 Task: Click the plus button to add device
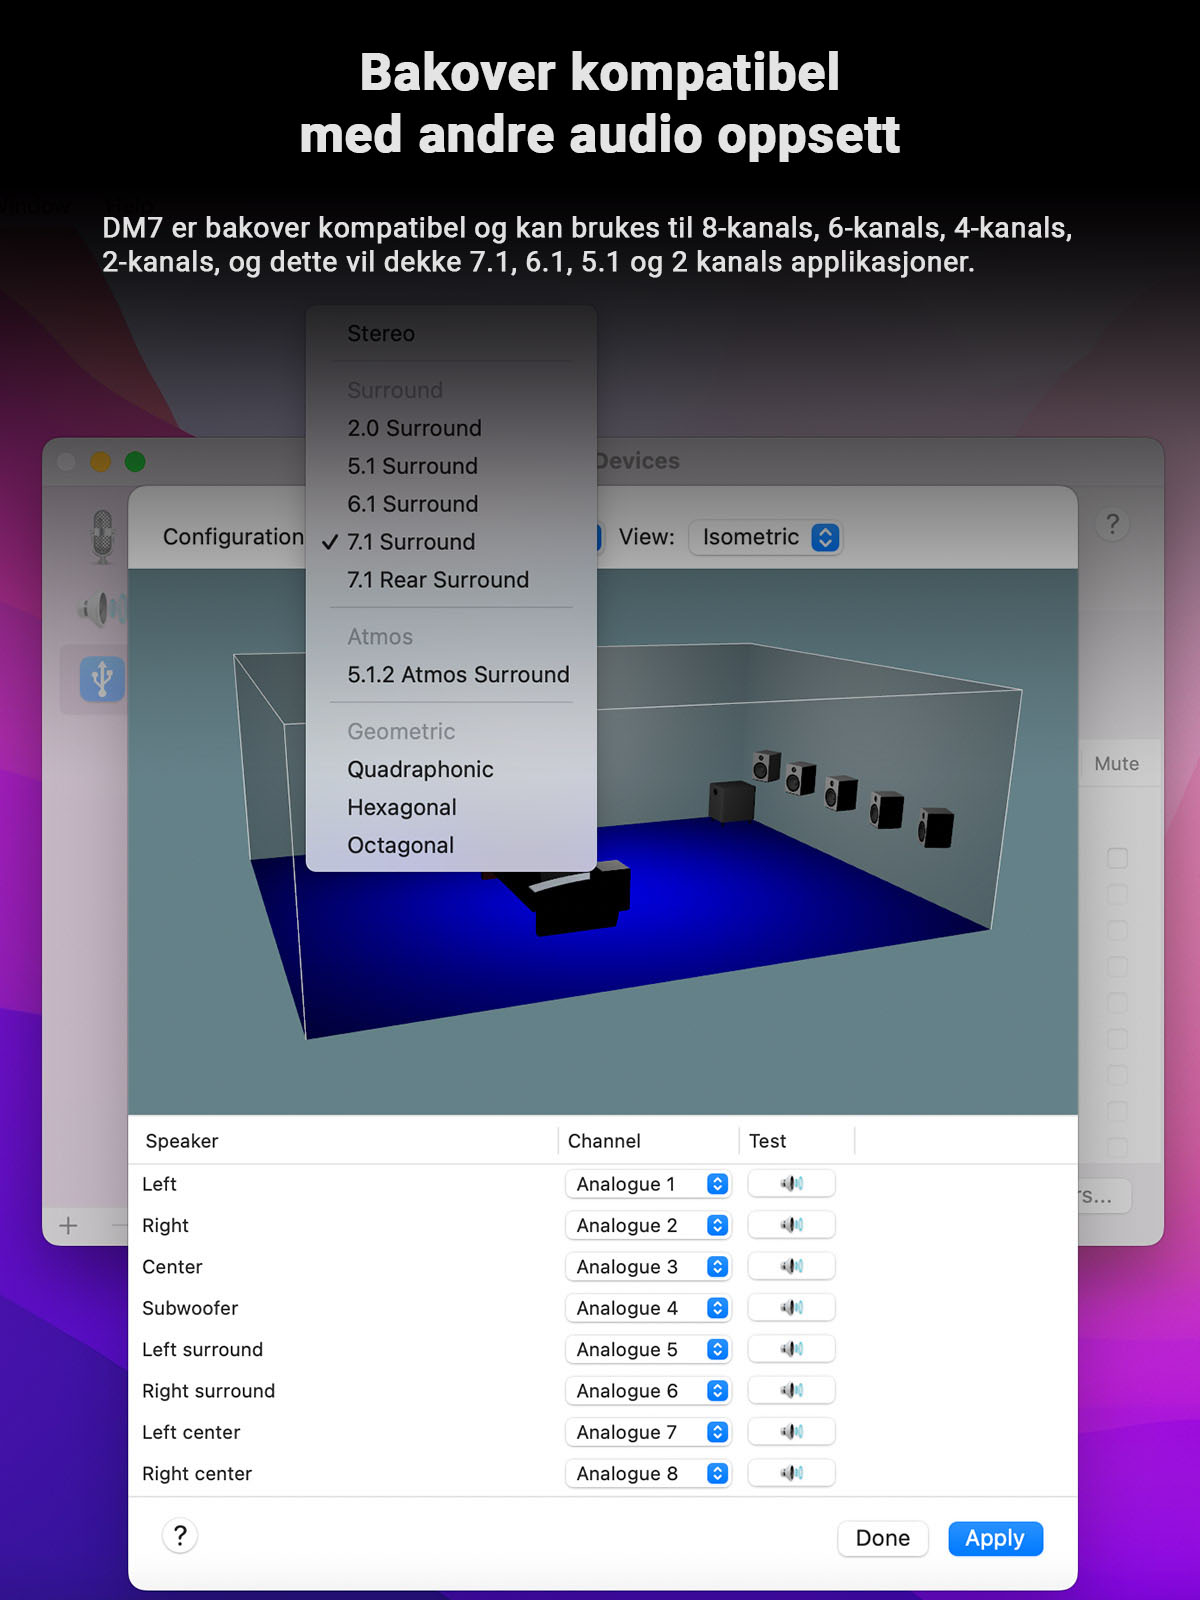click(68, 1225)
